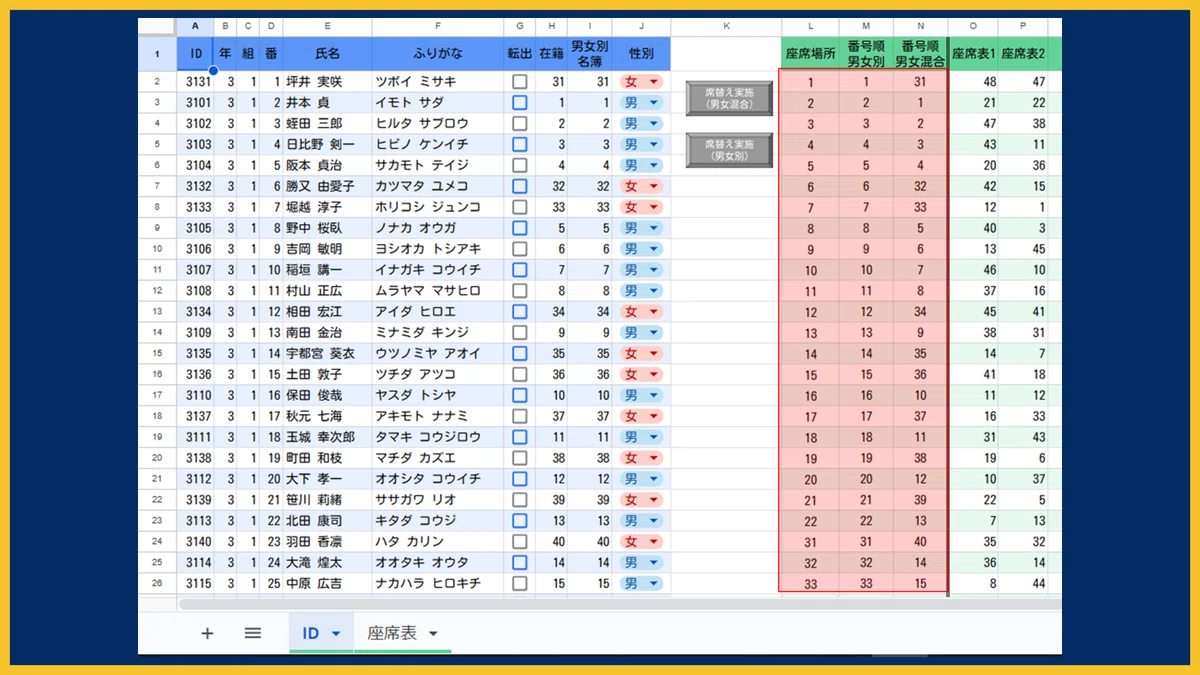1200x675 pixels.
Task: Click the 席替え実施(男女別) button
Action: click(x=729, y=150)
